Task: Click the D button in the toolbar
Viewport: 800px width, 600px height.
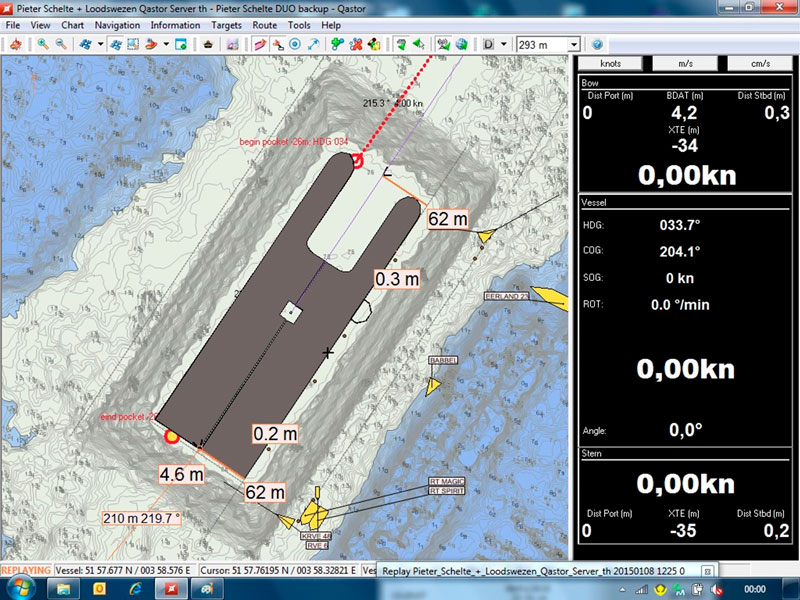Action: click(x=488, y=44)
